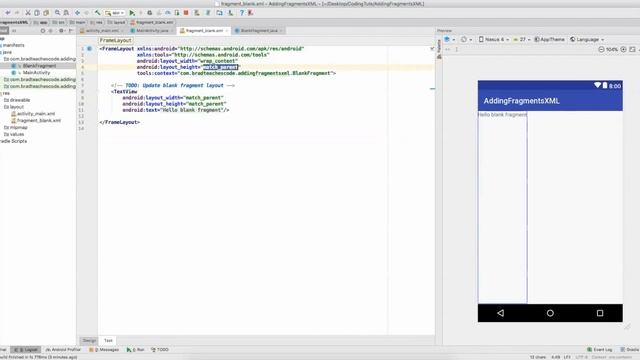Click the Cut scissors icon
Screen dimensions: 640x360
coord(28,13)
